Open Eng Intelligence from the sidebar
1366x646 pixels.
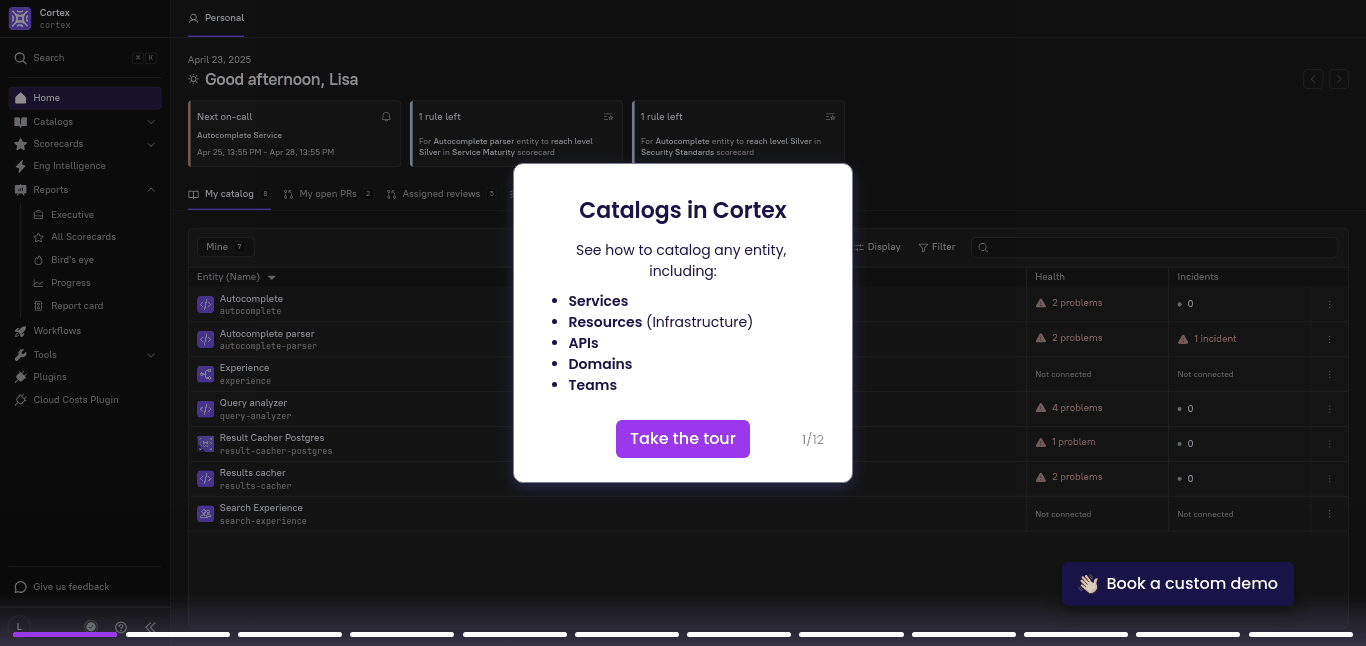69,166
